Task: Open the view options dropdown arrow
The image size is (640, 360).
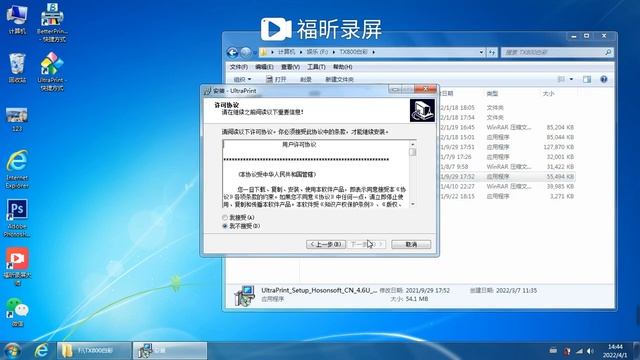Action: pyautogui.click(x=571, y=79)
